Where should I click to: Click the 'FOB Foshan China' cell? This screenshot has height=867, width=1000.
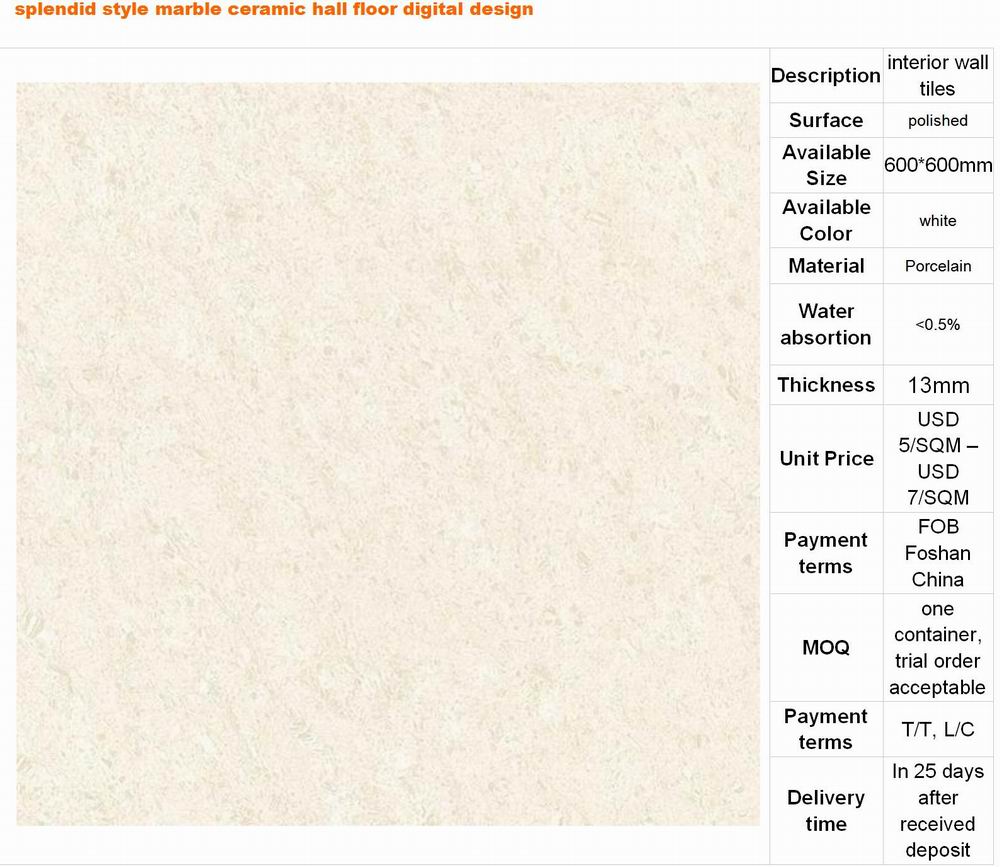pos(937,553)
